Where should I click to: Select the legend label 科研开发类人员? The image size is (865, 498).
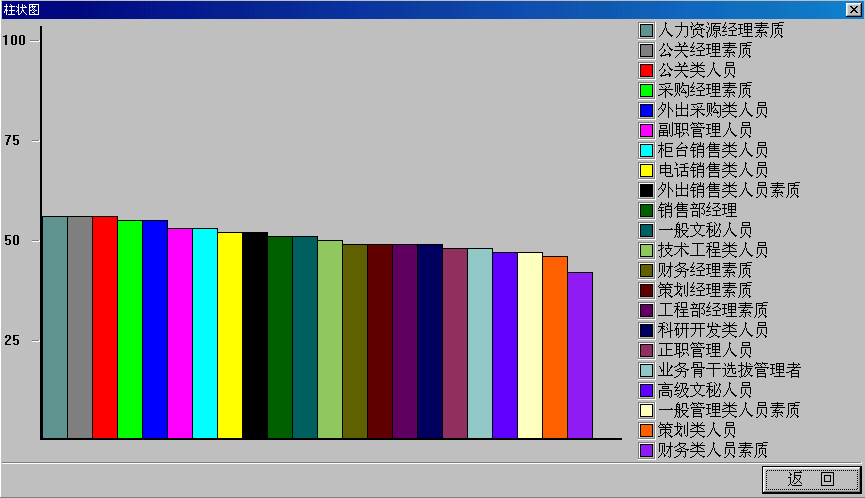713,330
